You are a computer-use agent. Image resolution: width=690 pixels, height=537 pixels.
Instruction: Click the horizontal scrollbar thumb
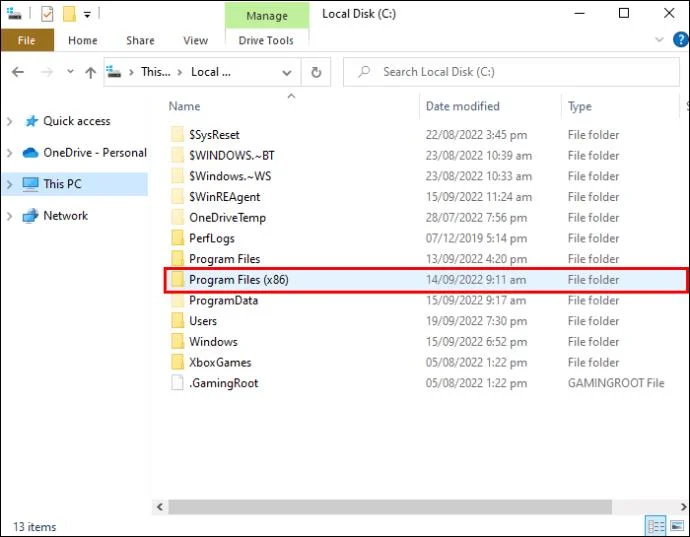390,507
